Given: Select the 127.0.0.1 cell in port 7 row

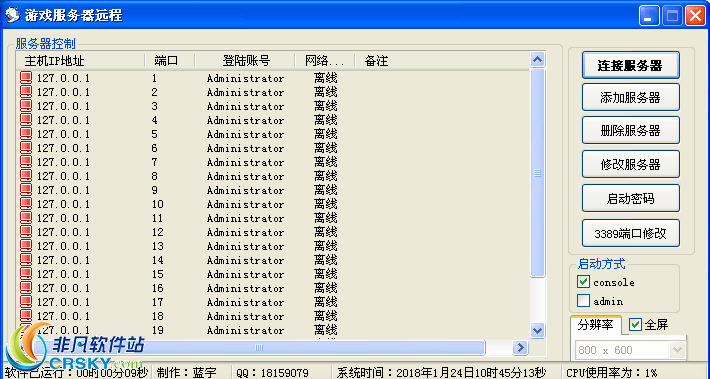Looking at the screenshot, I should point(63,162).
